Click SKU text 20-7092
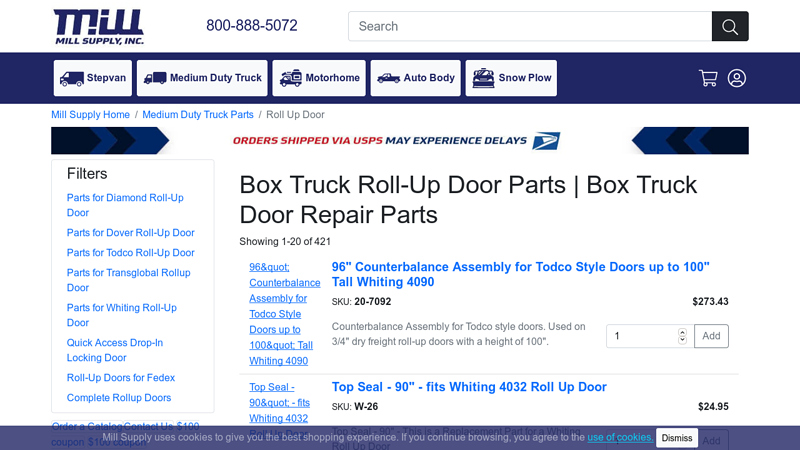Screen dimensions: 800x450 373,302
